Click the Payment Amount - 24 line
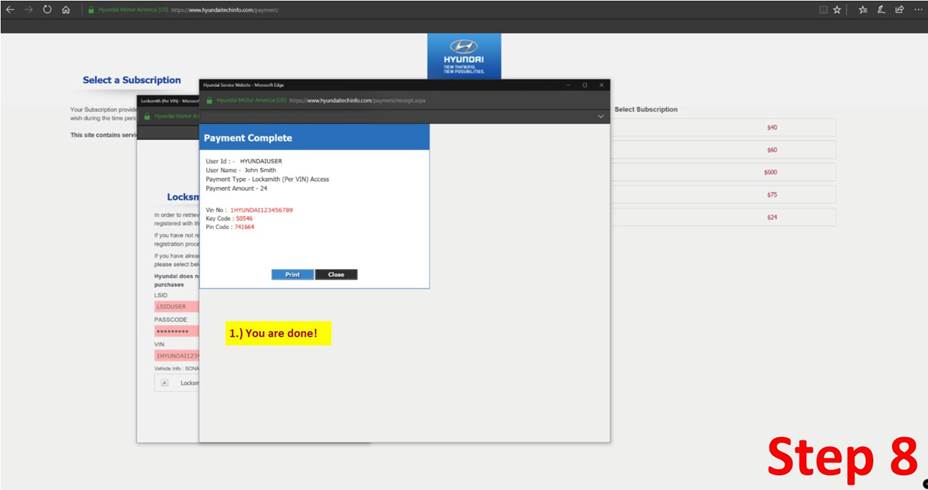928x490 pixels. point(236,188)
